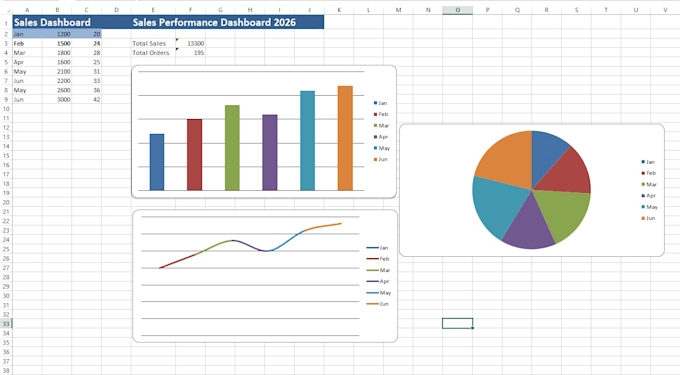Viewport: 680px width, 375px height.
Task: Select the cell containing 28 in column C
Action: coord(86,52)
